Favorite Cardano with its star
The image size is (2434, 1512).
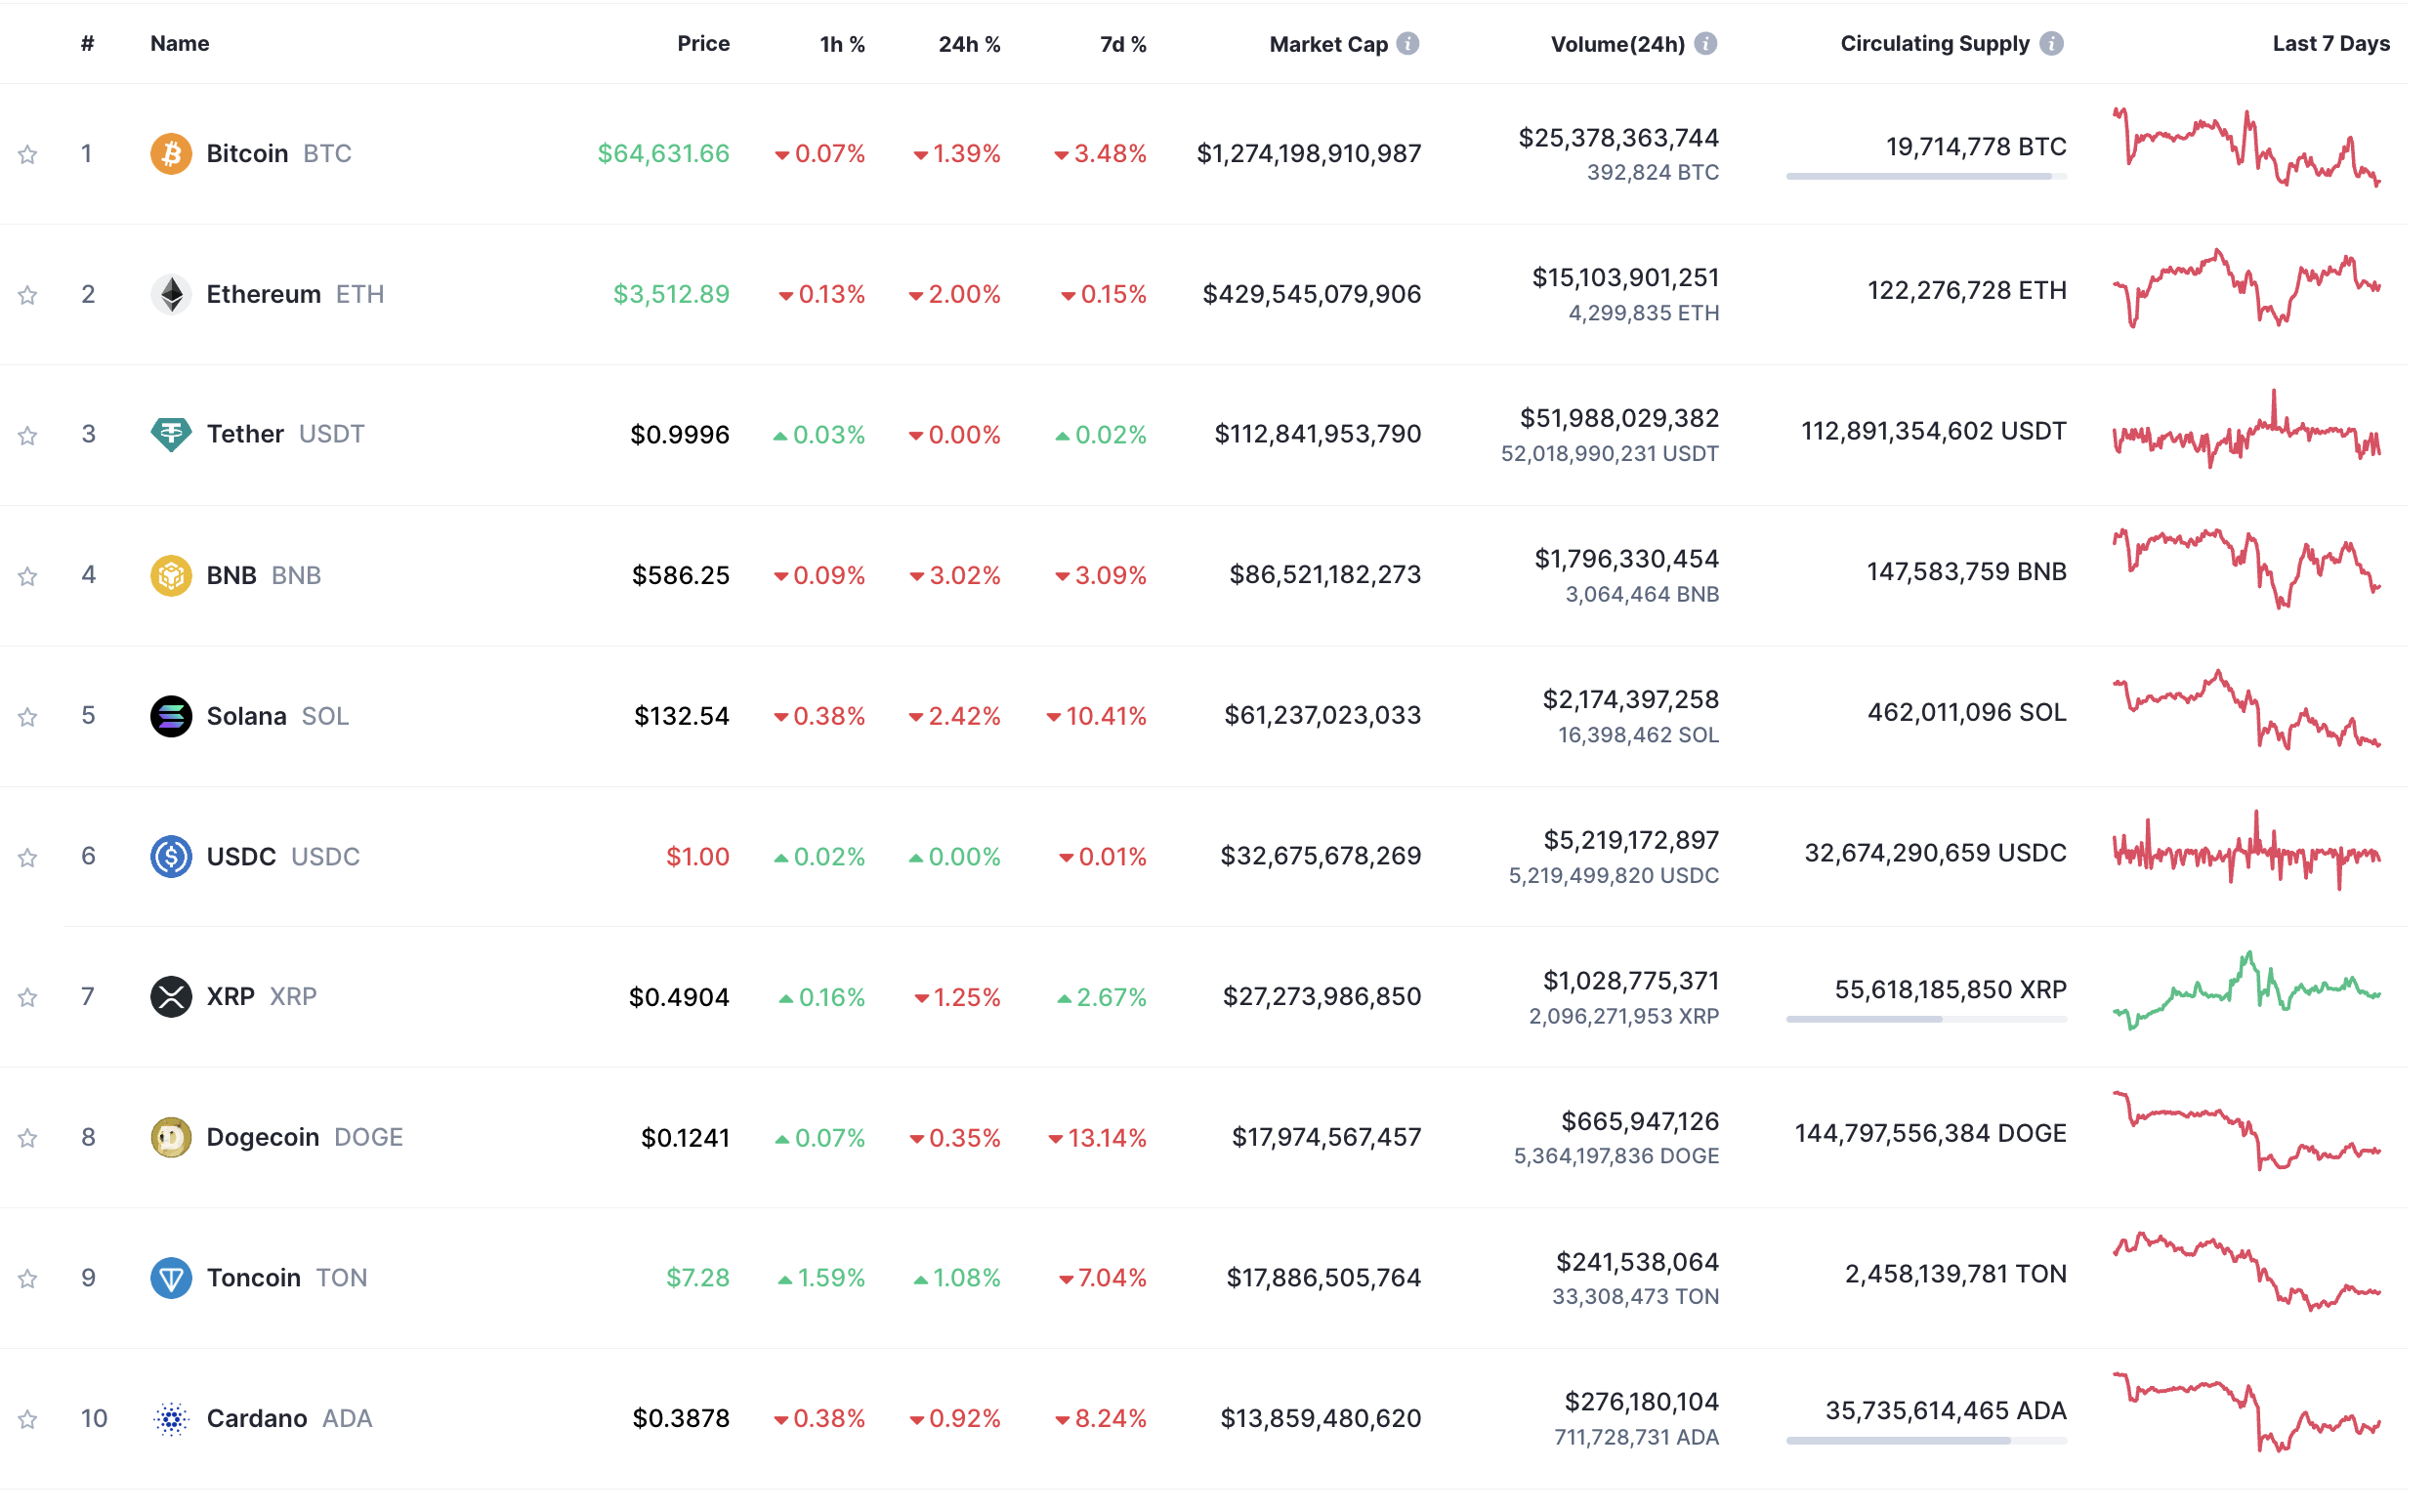(28, 1420)
